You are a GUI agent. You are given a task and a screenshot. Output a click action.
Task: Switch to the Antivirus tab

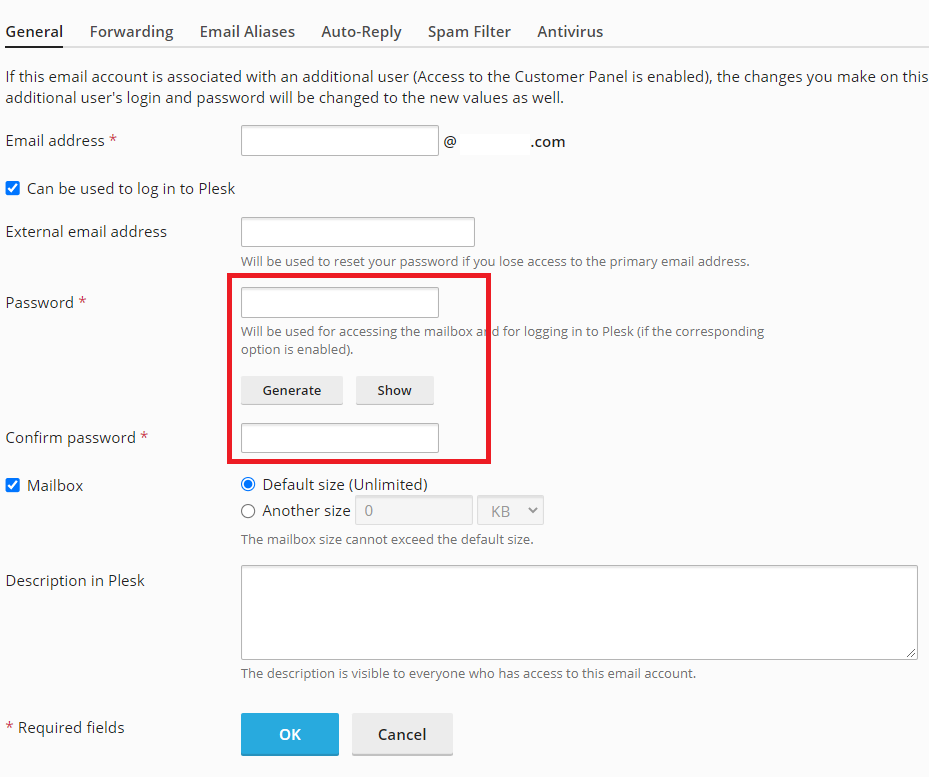pyautogui.click(x=570, y=31)
